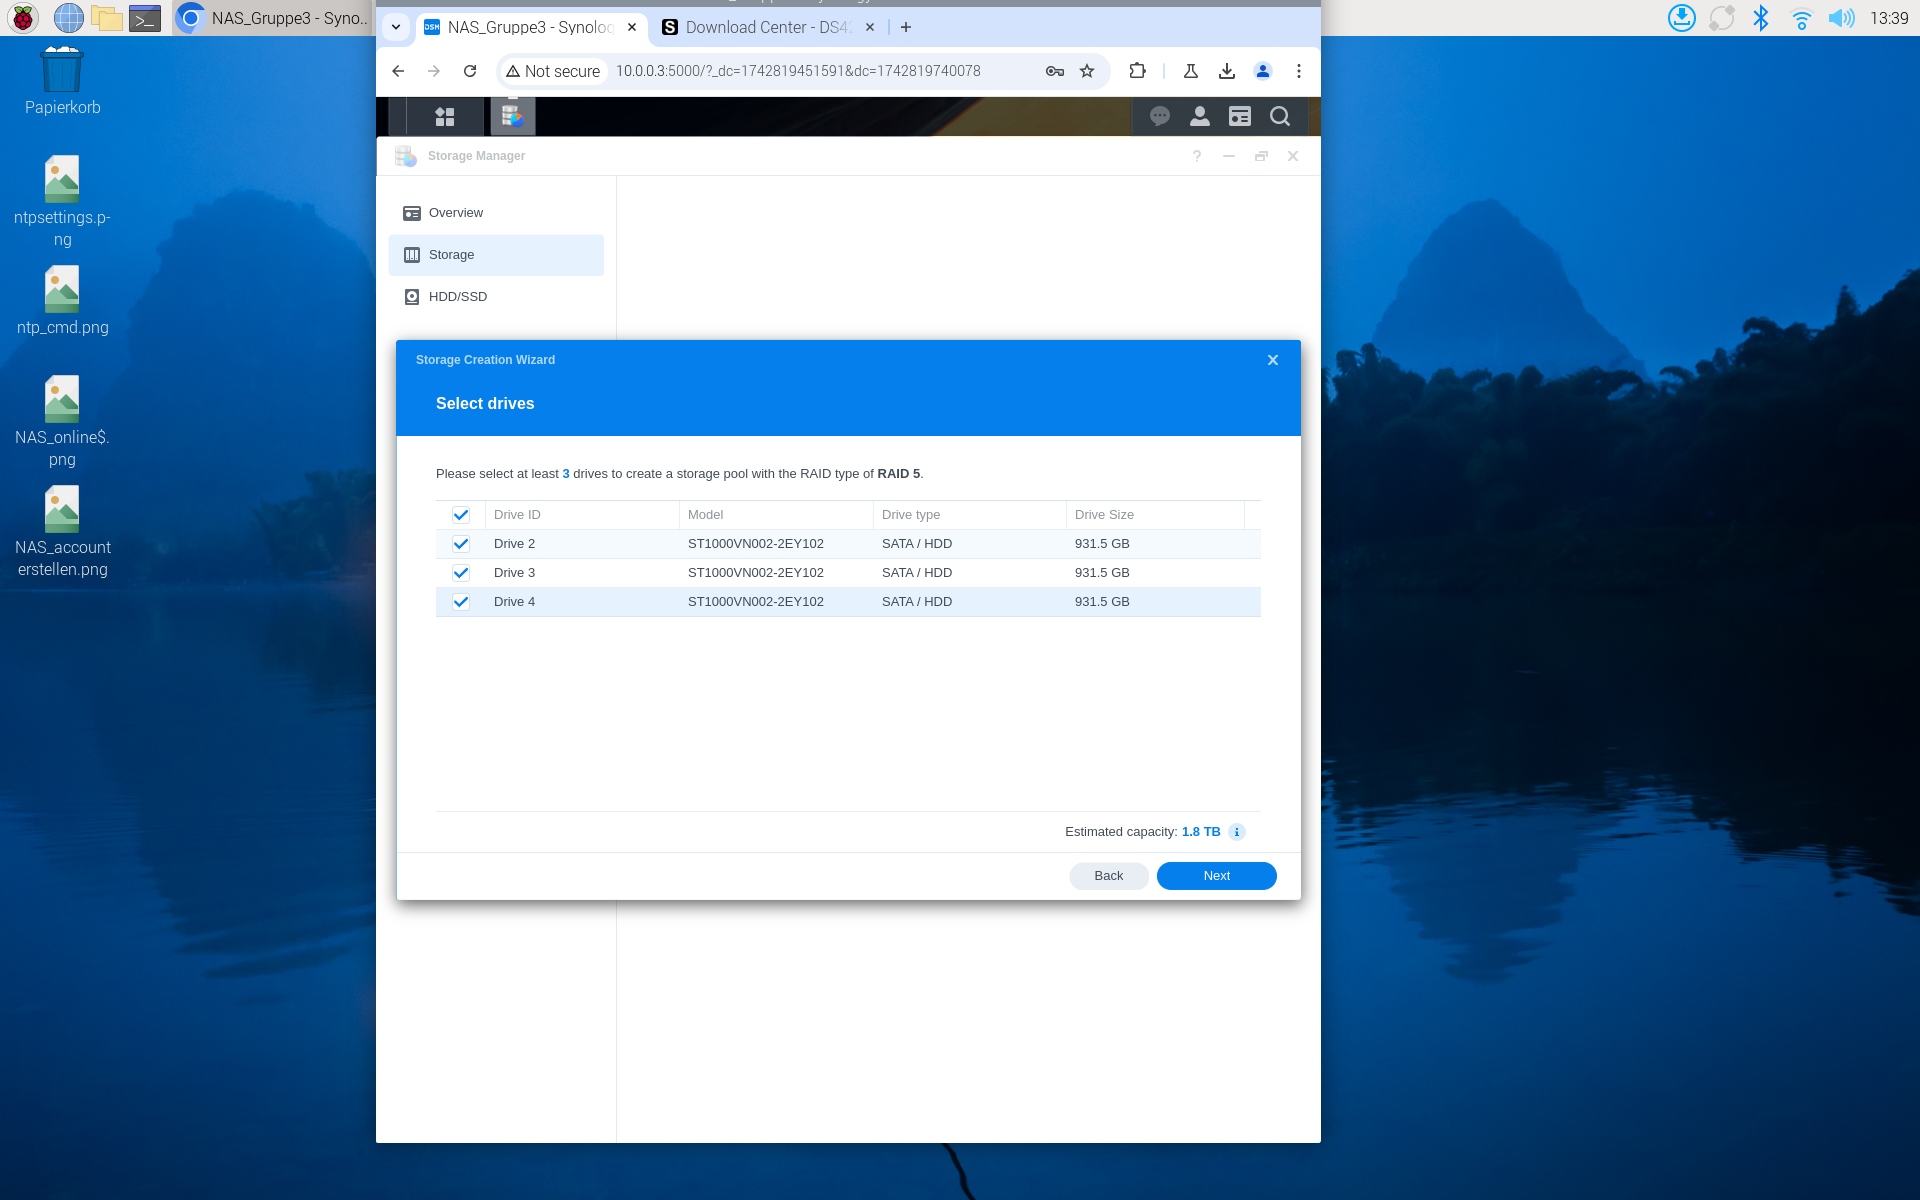Click the browser address bar URL
Viewport: 1920px width, 1200px height.
pos(798,71)
